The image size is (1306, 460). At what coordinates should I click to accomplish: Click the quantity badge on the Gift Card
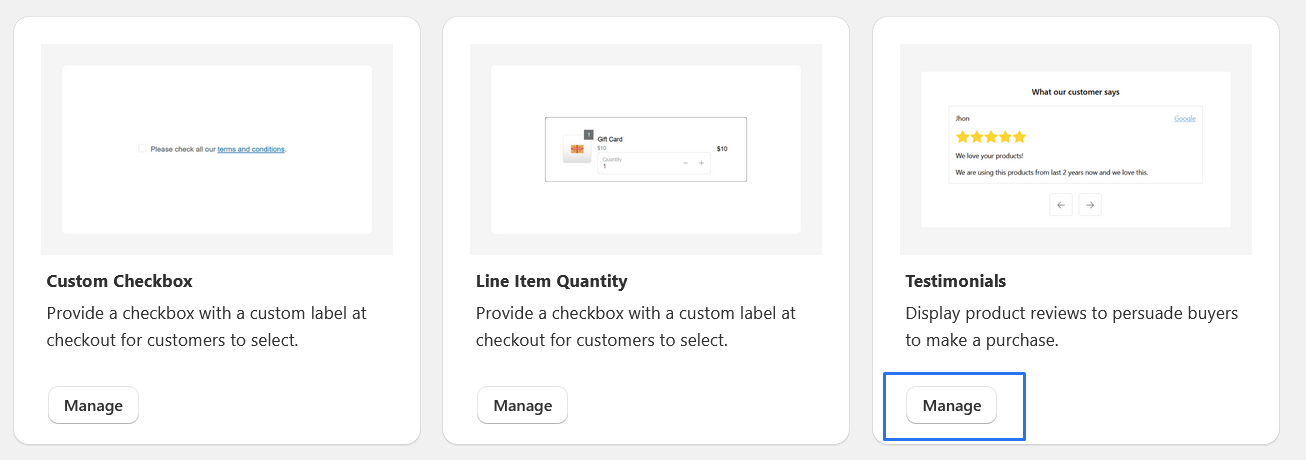tap(589, 134)
